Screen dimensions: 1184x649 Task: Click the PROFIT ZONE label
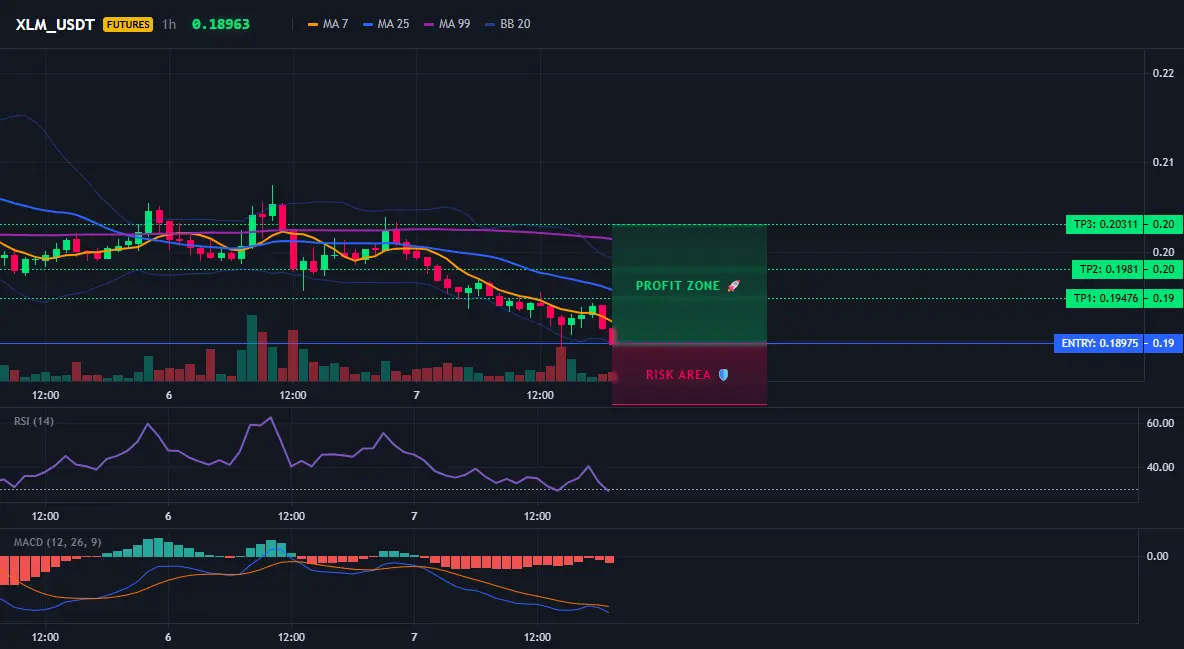(x=678, y=286)
